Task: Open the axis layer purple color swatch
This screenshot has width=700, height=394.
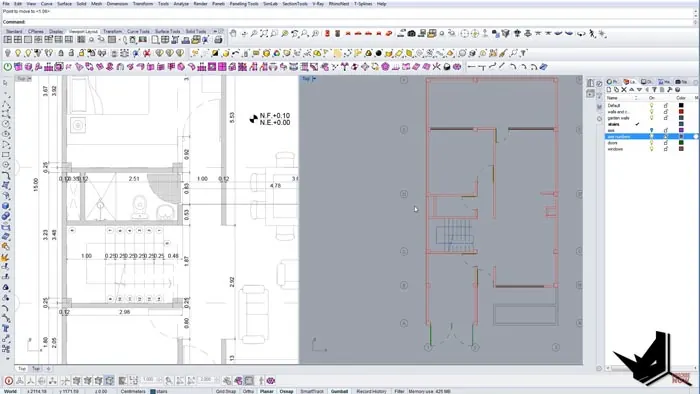Action: pos(681,130)
